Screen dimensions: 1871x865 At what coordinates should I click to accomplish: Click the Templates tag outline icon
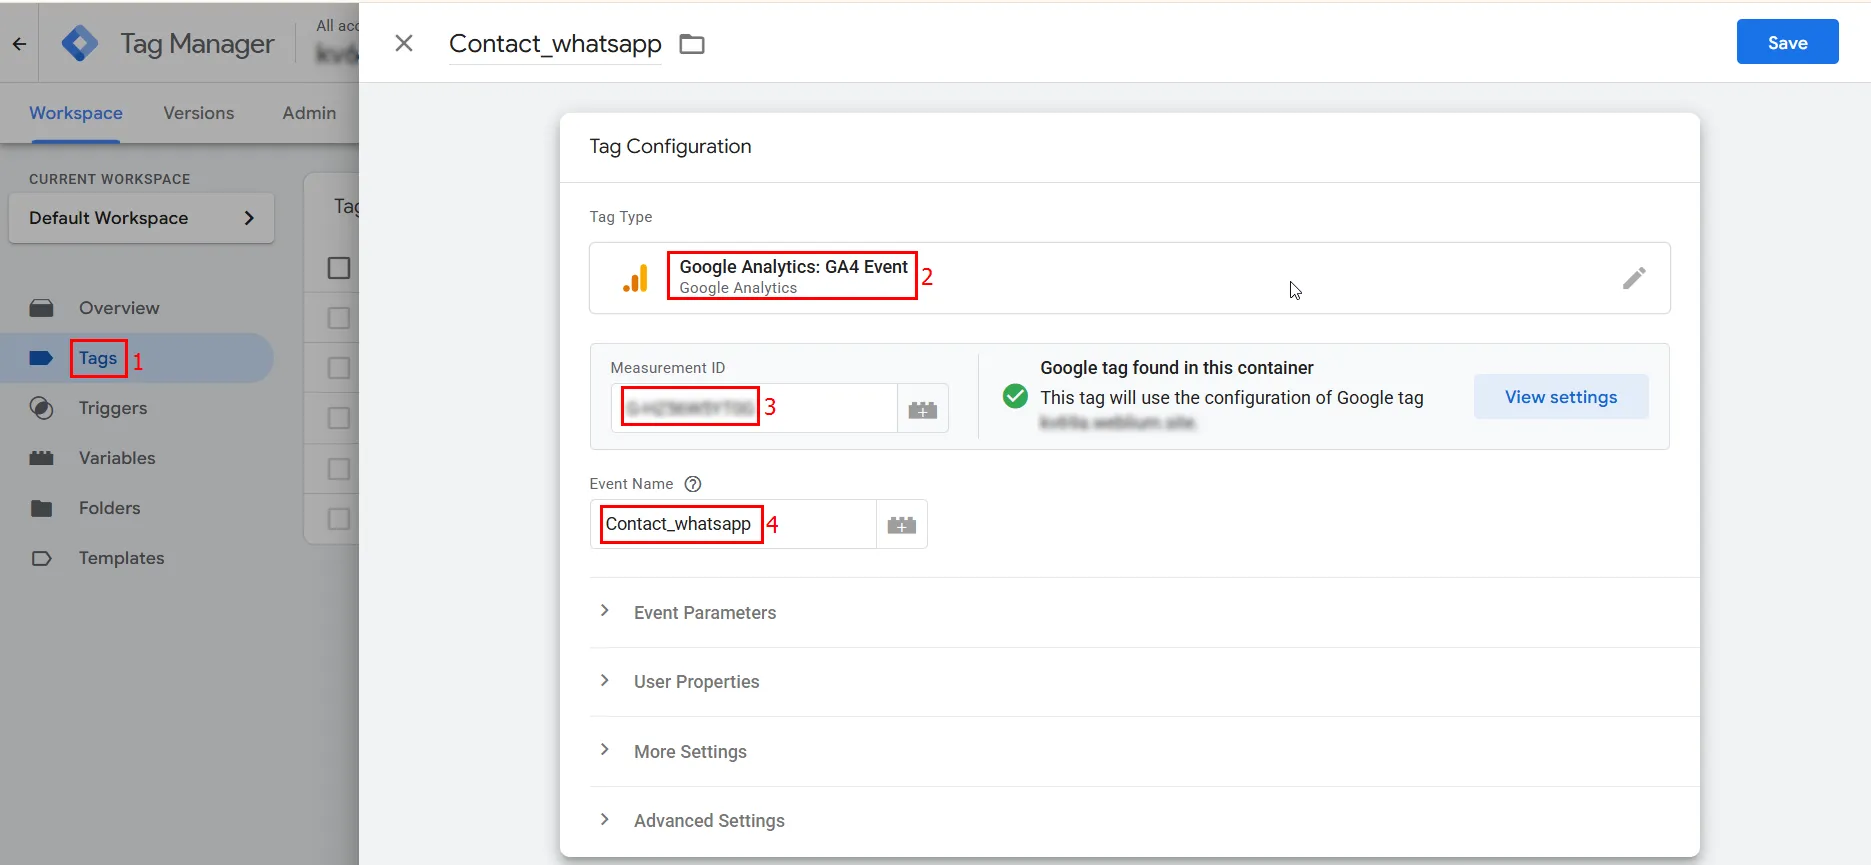[41, 558]
